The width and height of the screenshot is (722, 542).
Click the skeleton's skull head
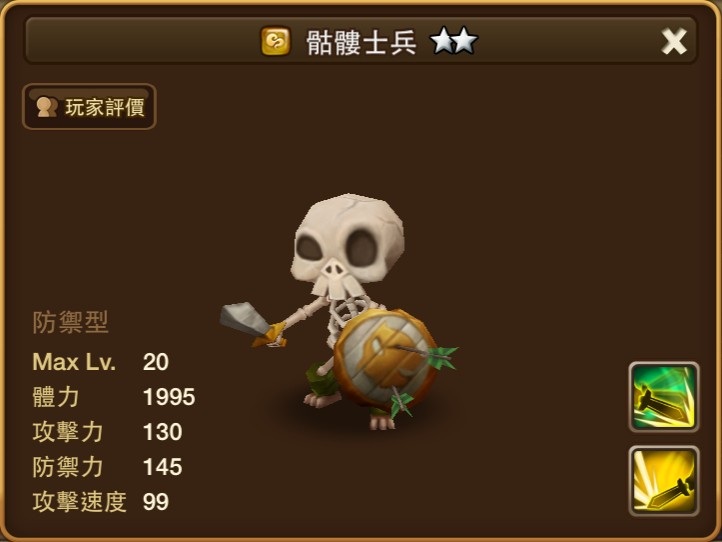pyautogui.click(x=348, y=244)
